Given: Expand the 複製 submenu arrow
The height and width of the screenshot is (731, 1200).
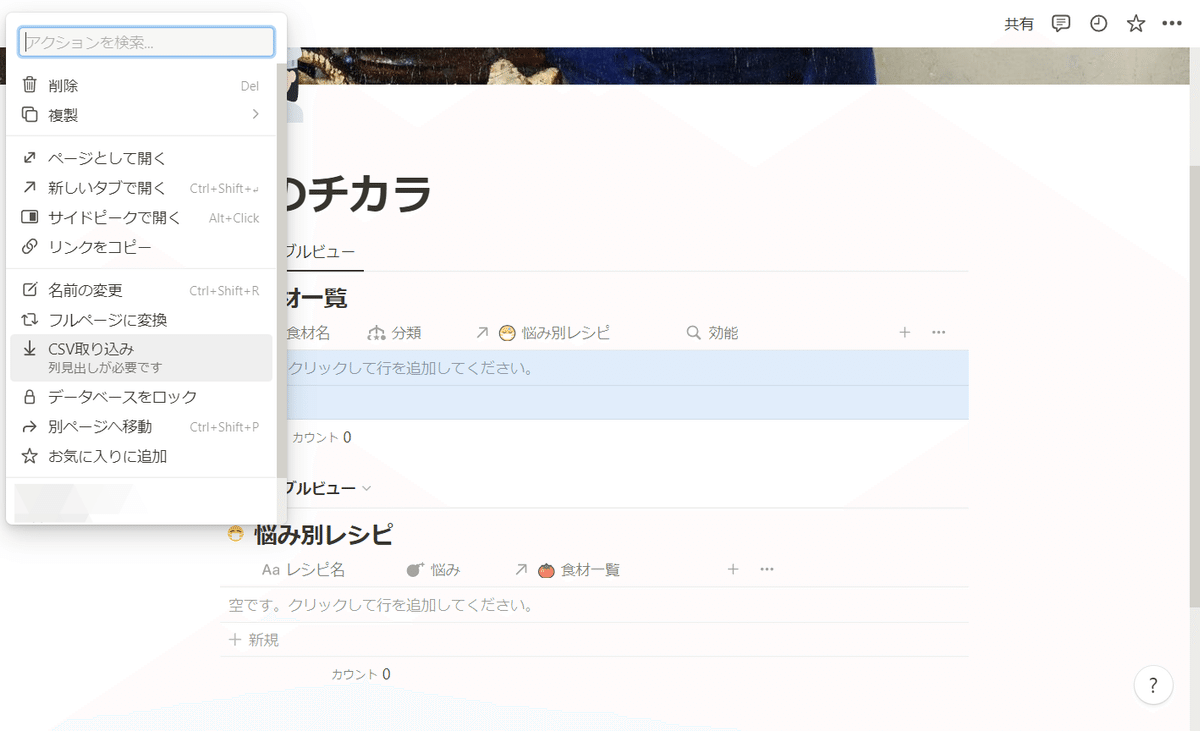Looking at the screenshot, I should coord(255,115).
